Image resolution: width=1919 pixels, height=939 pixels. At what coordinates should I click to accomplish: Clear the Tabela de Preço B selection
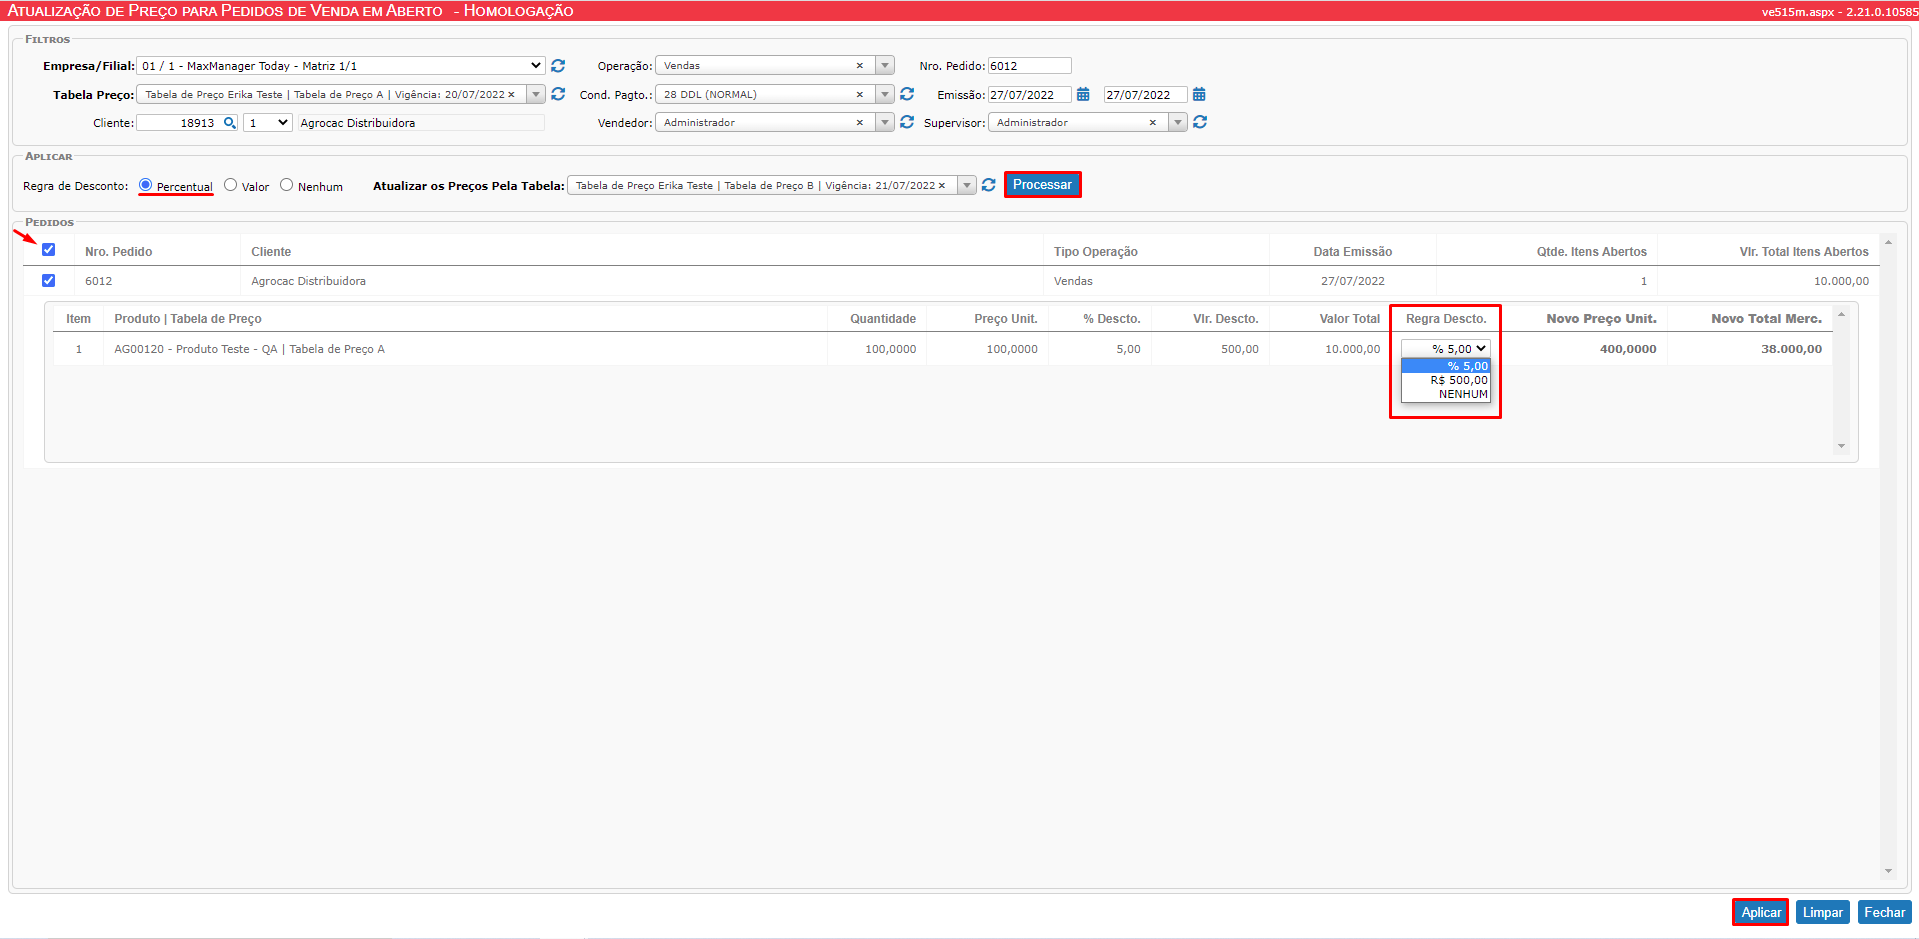point(941,186)
